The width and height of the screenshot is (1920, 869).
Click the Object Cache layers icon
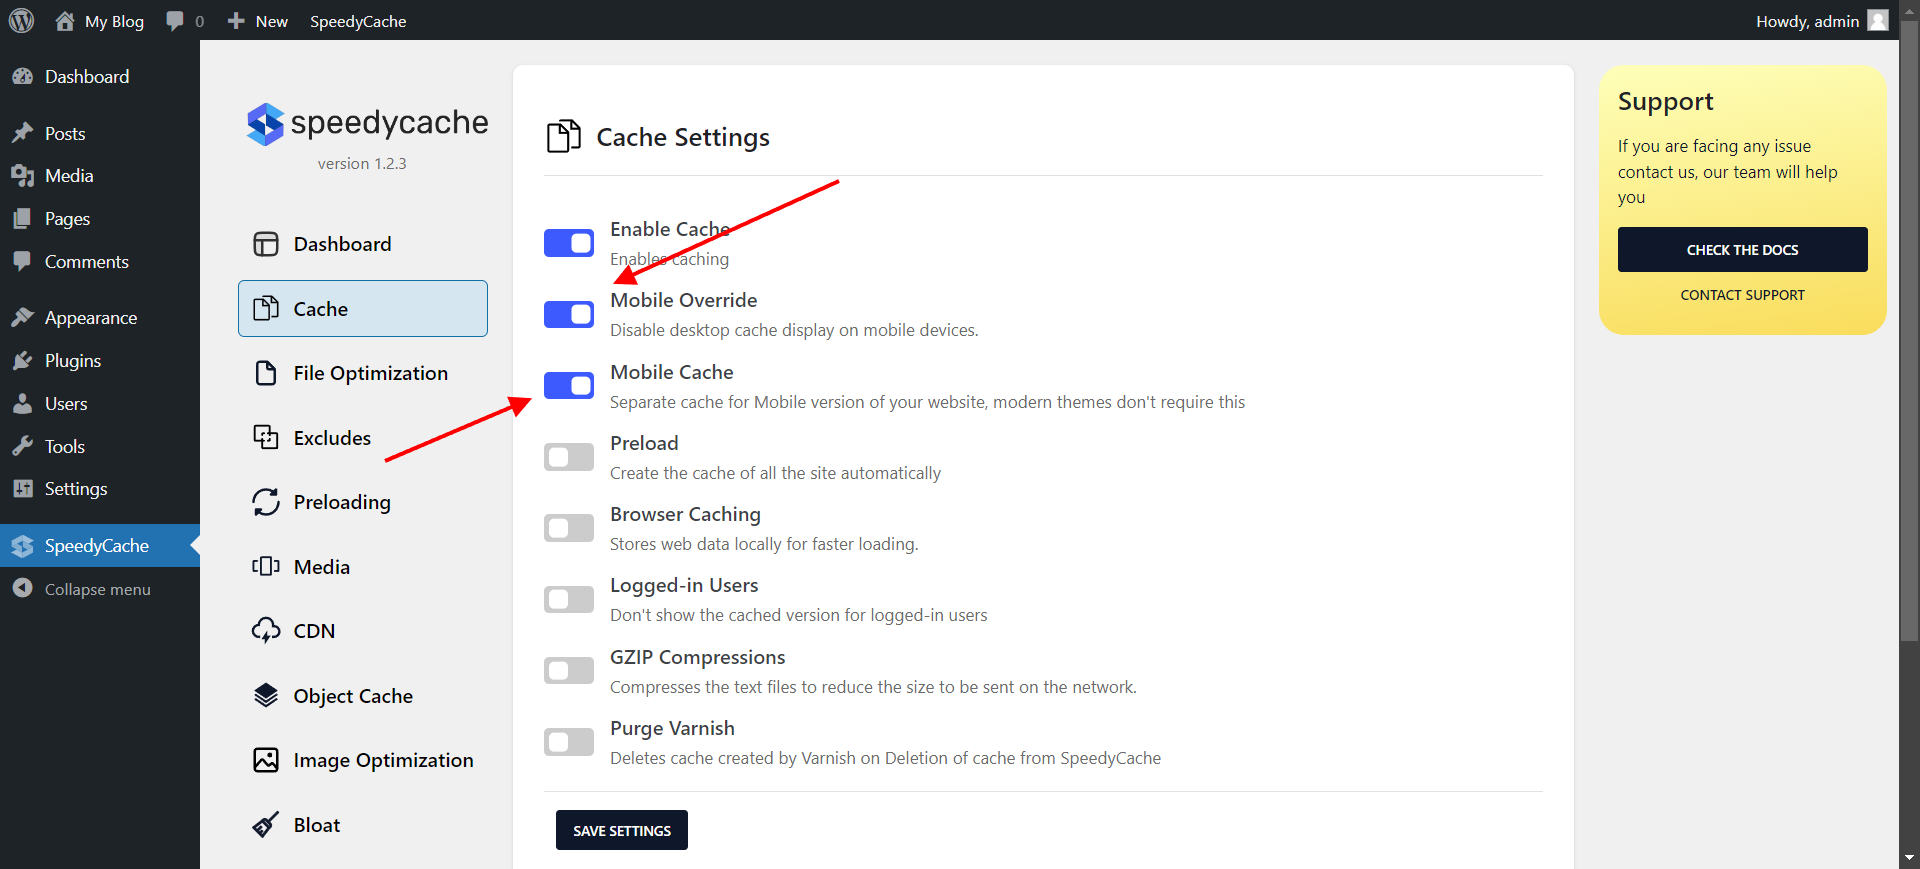266,695
